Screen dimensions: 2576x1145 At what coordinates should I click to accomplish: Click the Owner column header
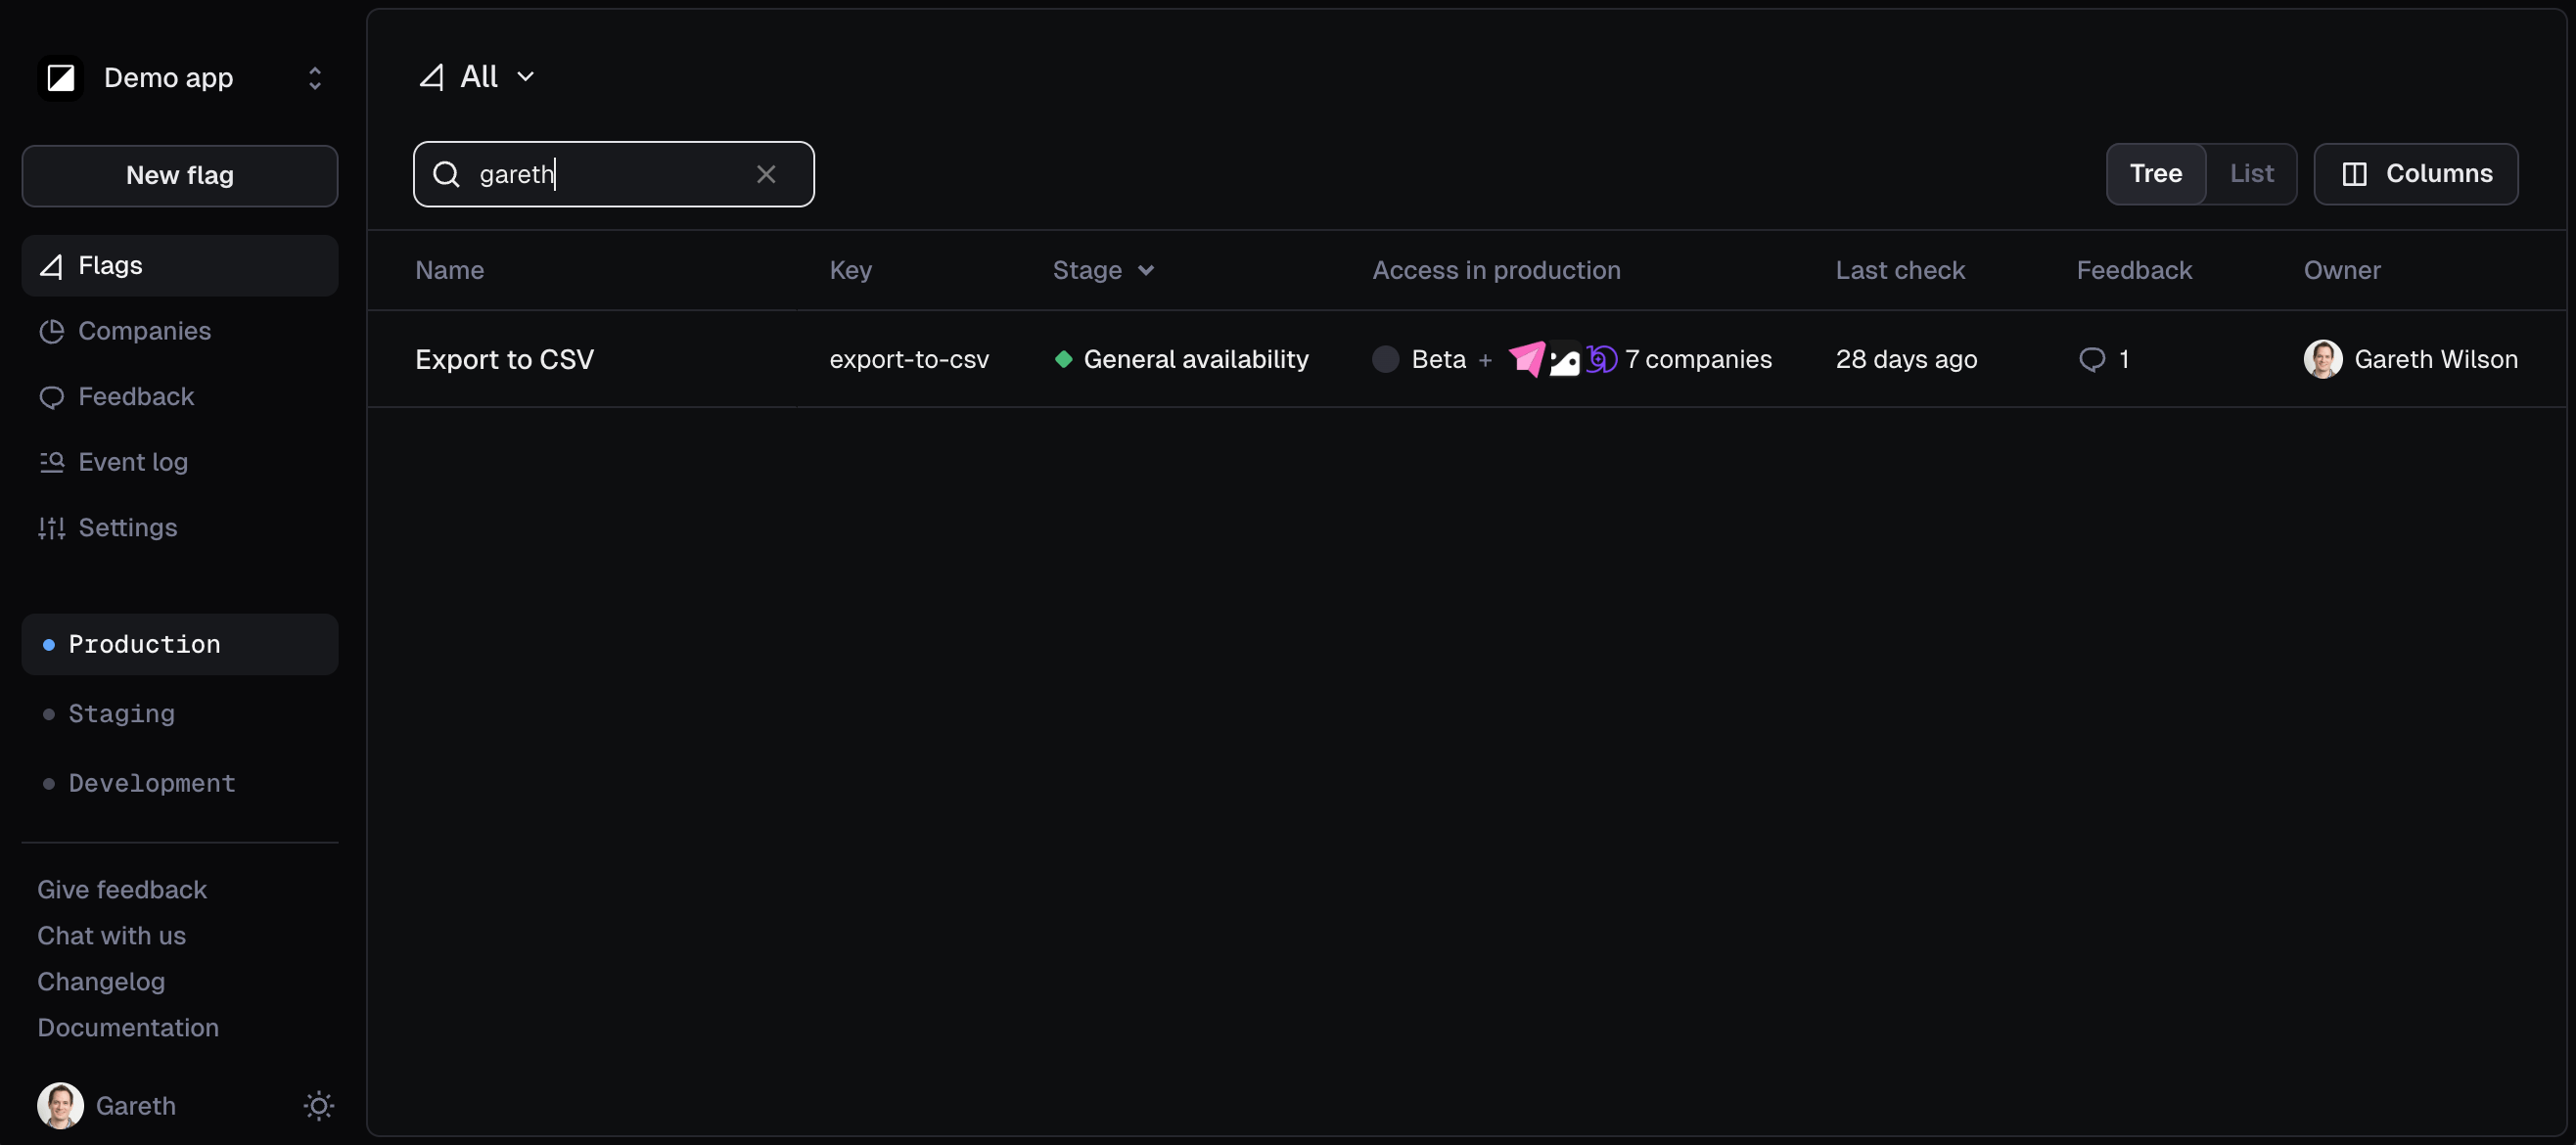[x=2342, y=270]
